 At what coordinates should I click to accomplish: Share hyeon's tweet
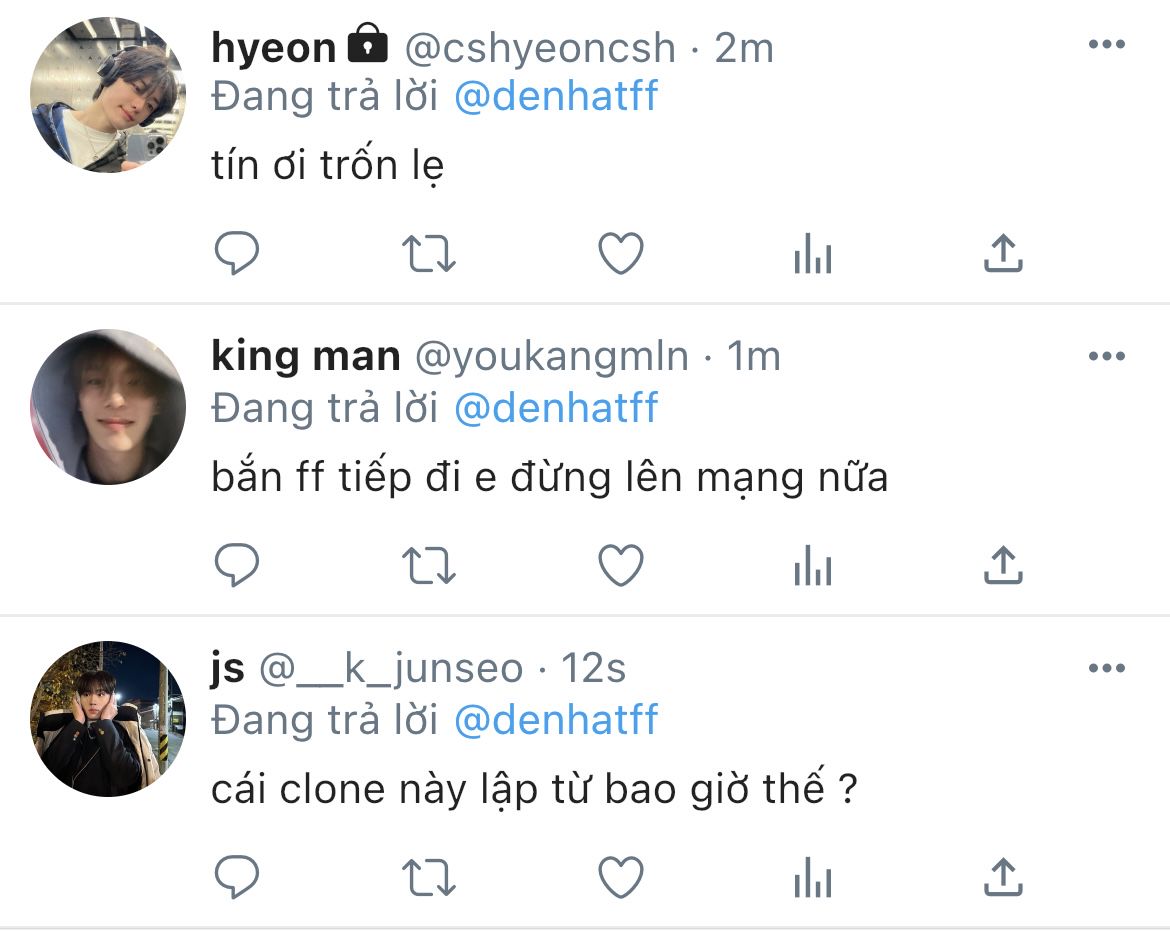coord(1002,254)
